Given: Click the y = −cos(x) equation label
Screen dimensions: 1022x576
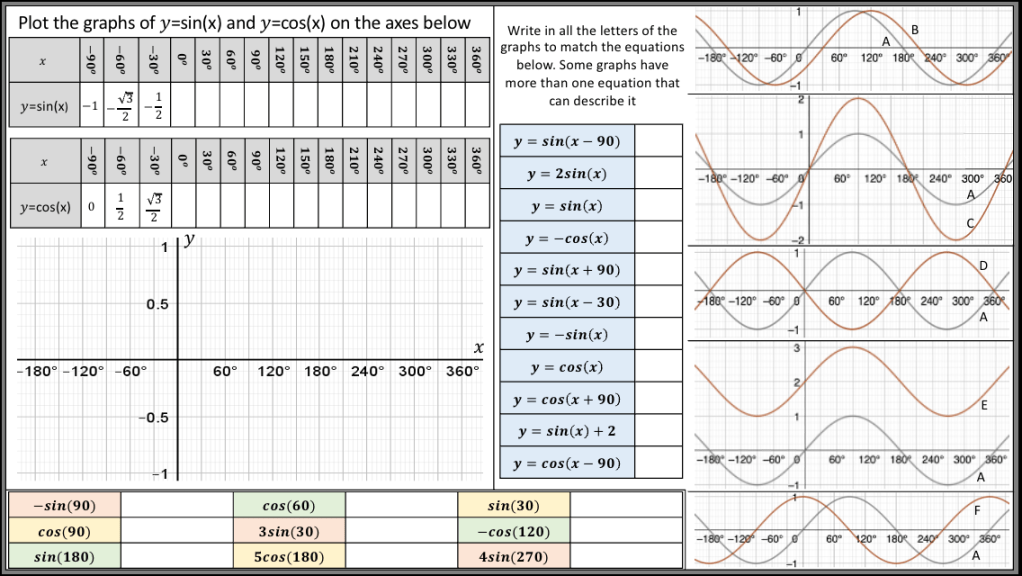Looking at the screenshot, I should point(566,238).
